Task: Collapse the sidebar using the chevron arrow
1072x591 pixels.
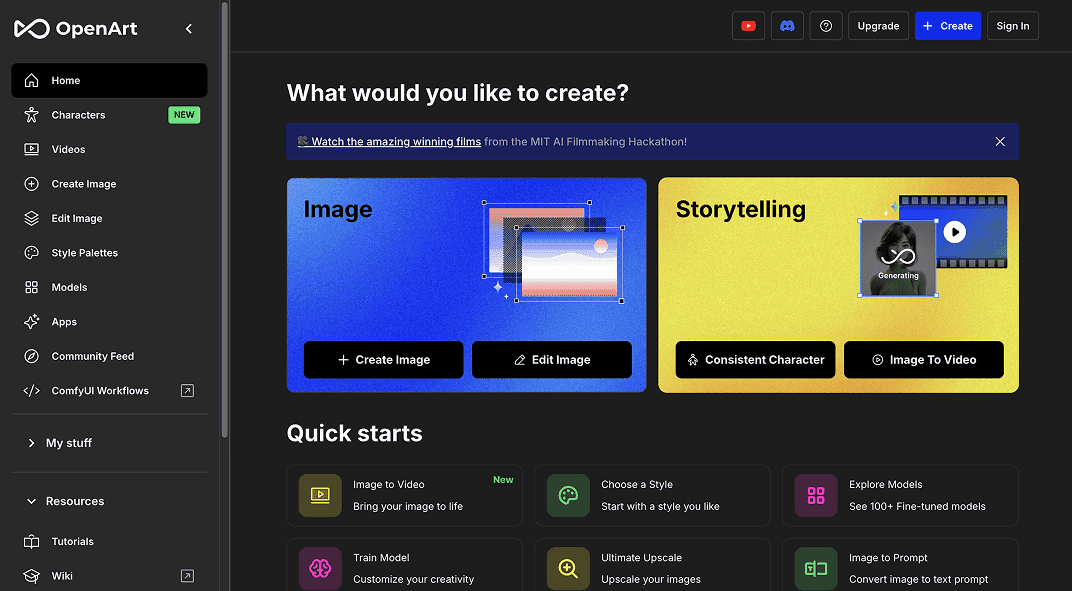Action: 189,29
